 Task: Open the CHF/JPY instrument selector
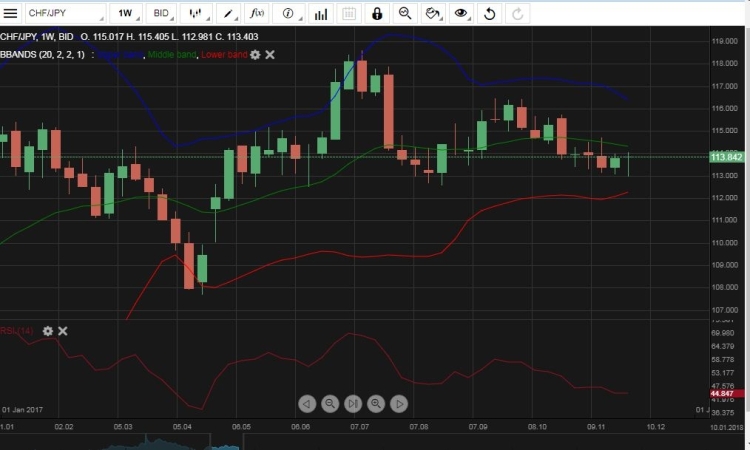coord(53,14)
